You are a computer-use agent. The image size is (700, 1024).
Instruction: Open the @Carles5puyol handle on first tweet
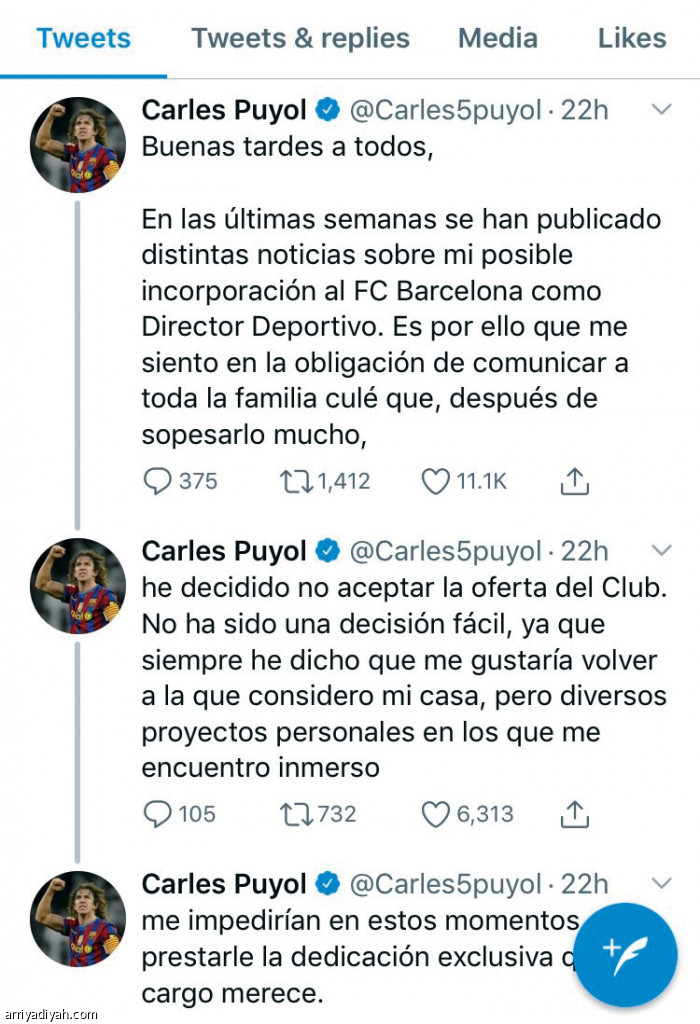point(444,110)
